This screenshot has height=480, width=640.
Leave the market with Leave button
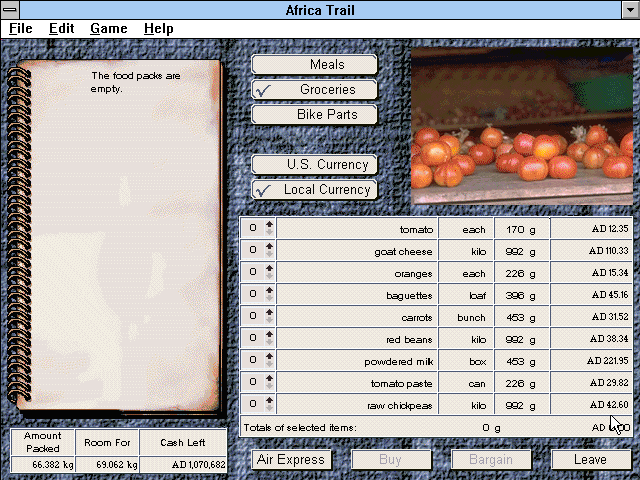pos(590,460)
